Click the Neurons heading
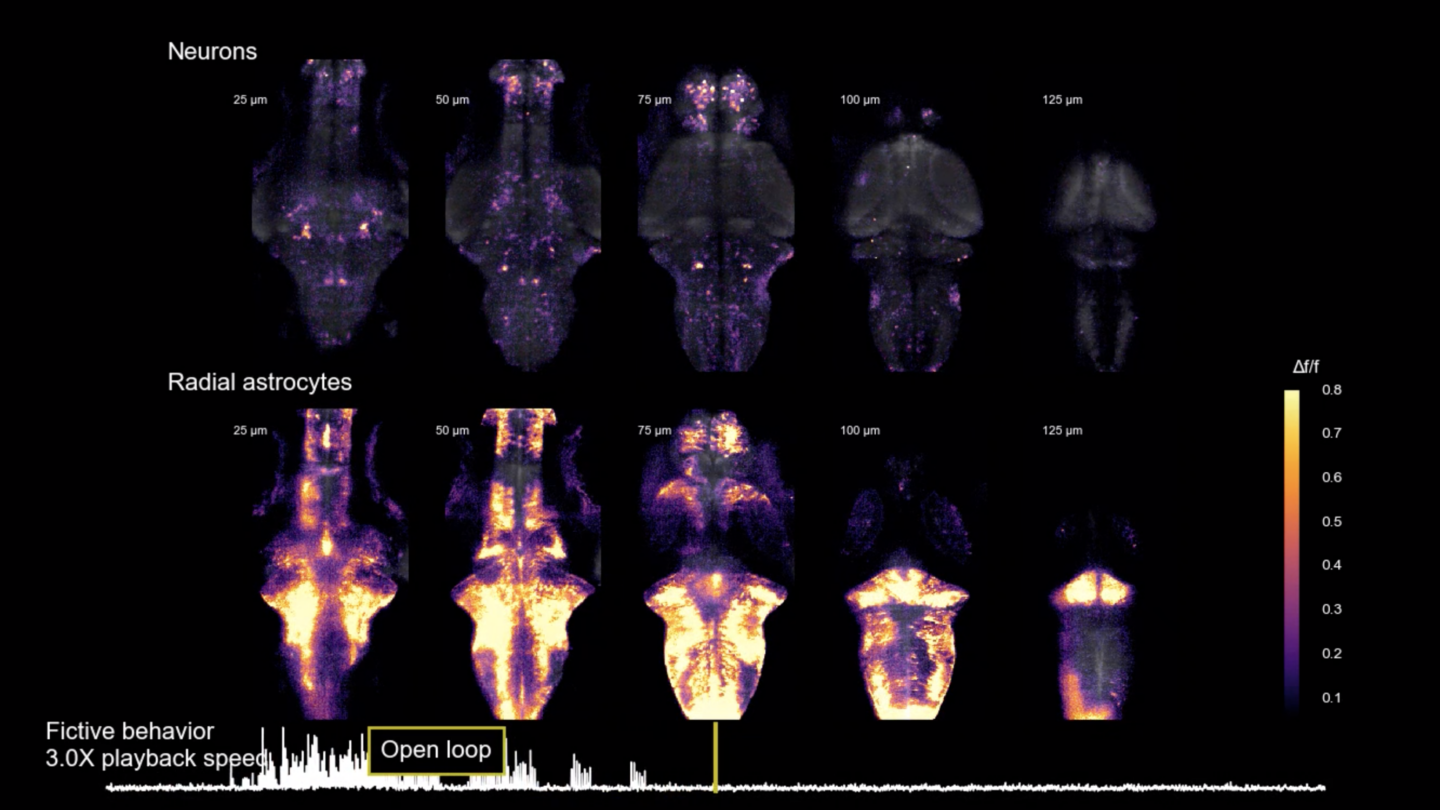 click(x=212, y=52)
